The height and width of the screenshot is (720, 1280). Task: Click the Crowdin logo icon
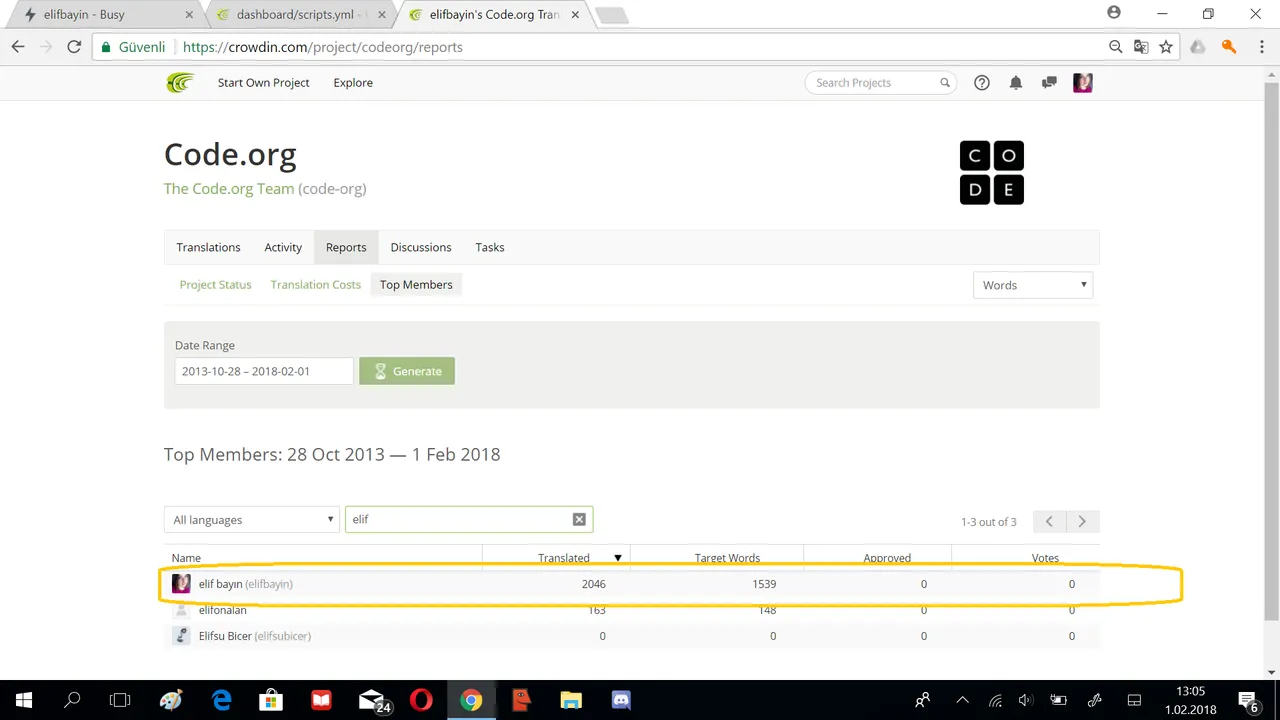click(x=180, y=83)
